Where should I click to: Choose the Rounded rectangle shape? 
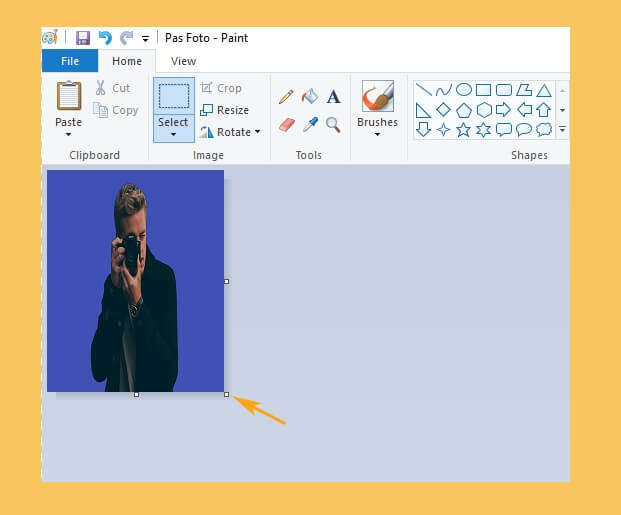[504, 90]
